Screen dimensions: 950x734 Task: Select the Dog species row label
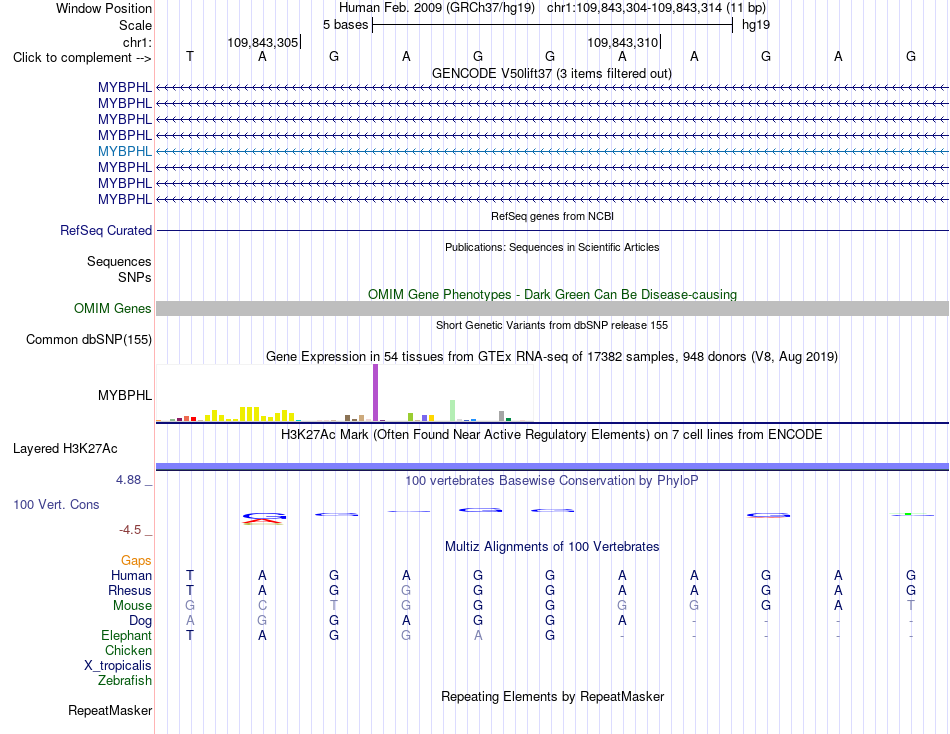click(x=140, y=621)
